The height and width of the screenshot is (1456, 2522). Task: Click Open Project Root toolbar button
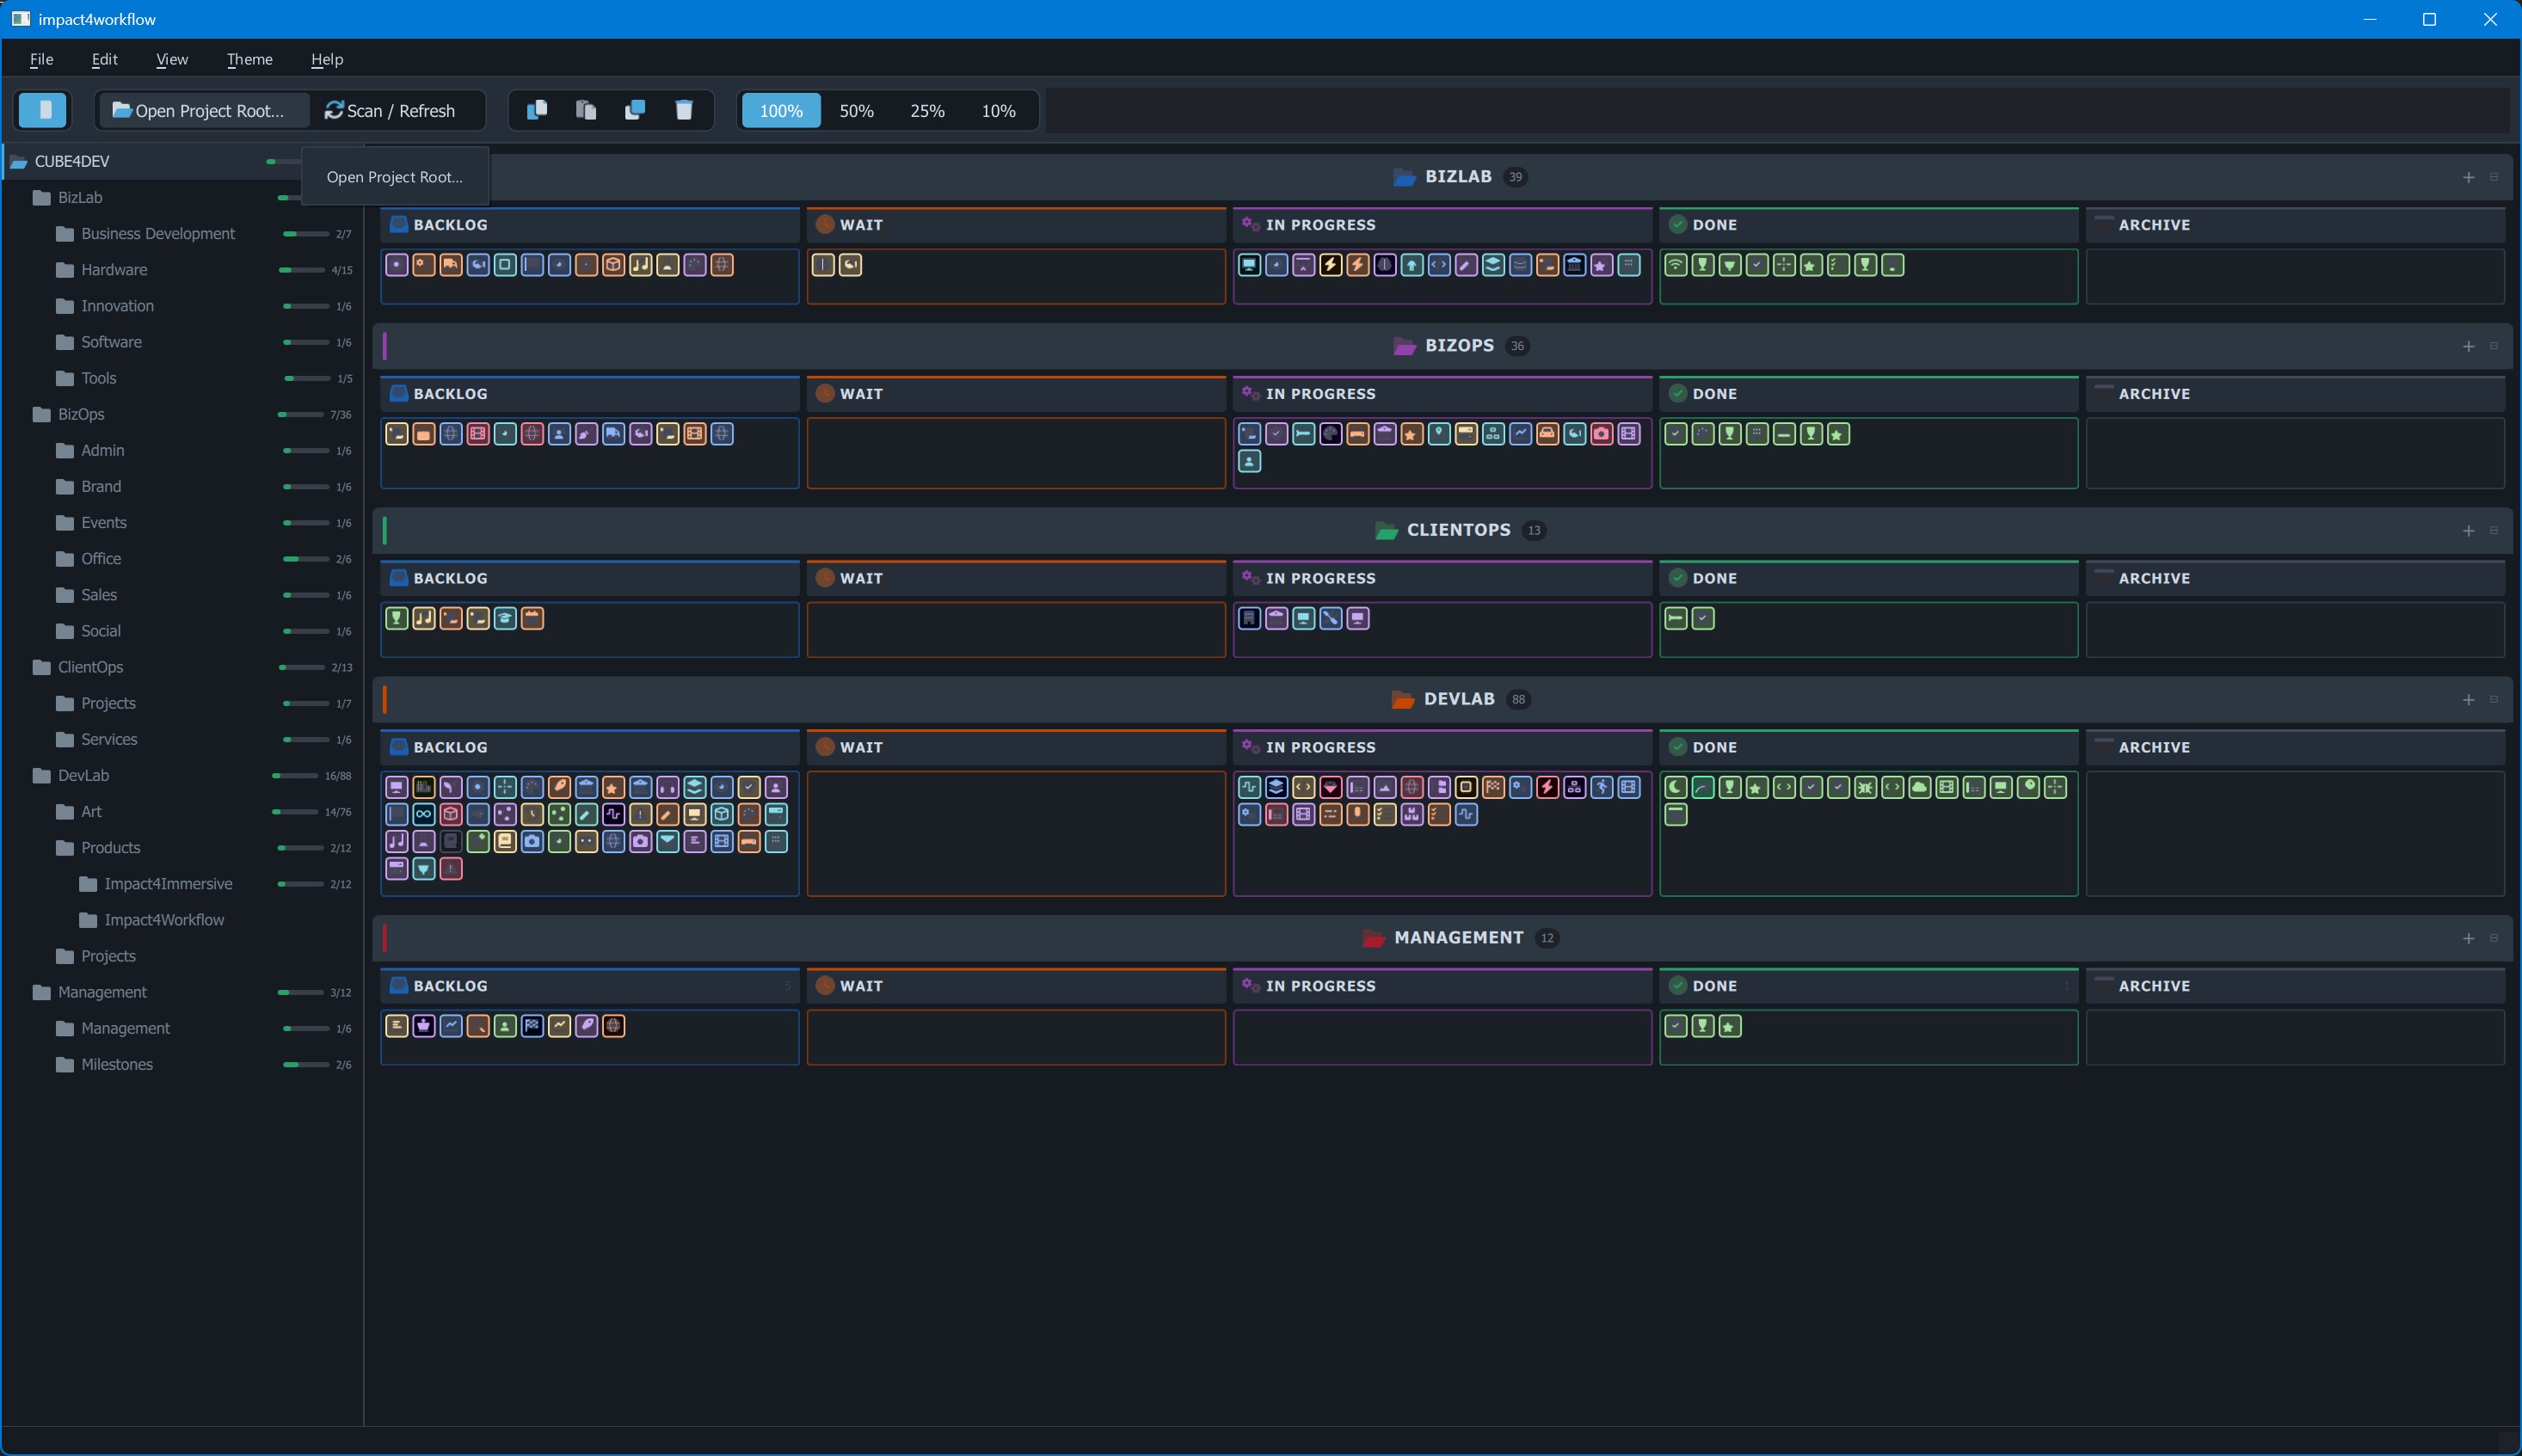pos(199,111)
